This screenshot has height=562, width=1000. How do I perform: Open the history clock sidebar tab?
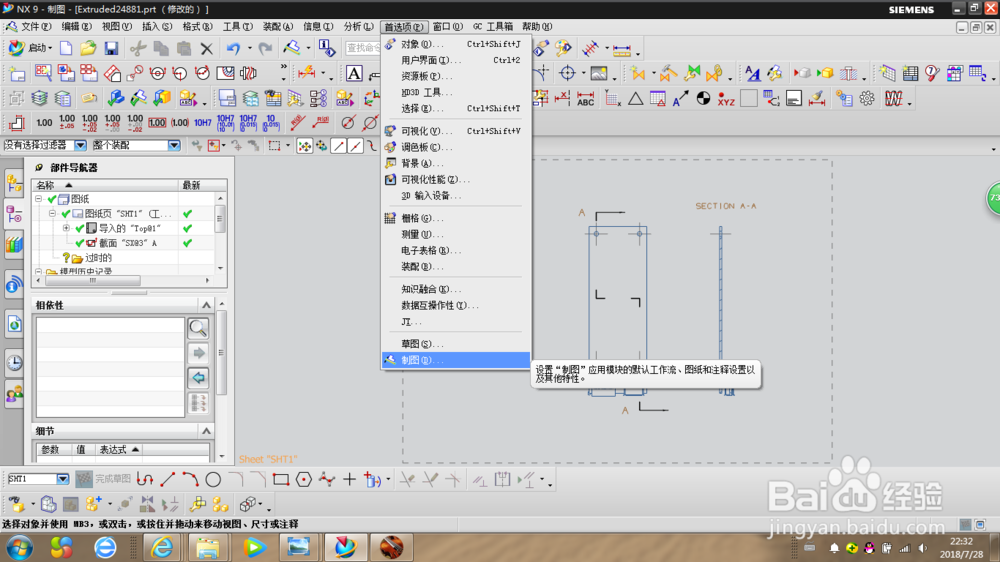pos(14,363)
